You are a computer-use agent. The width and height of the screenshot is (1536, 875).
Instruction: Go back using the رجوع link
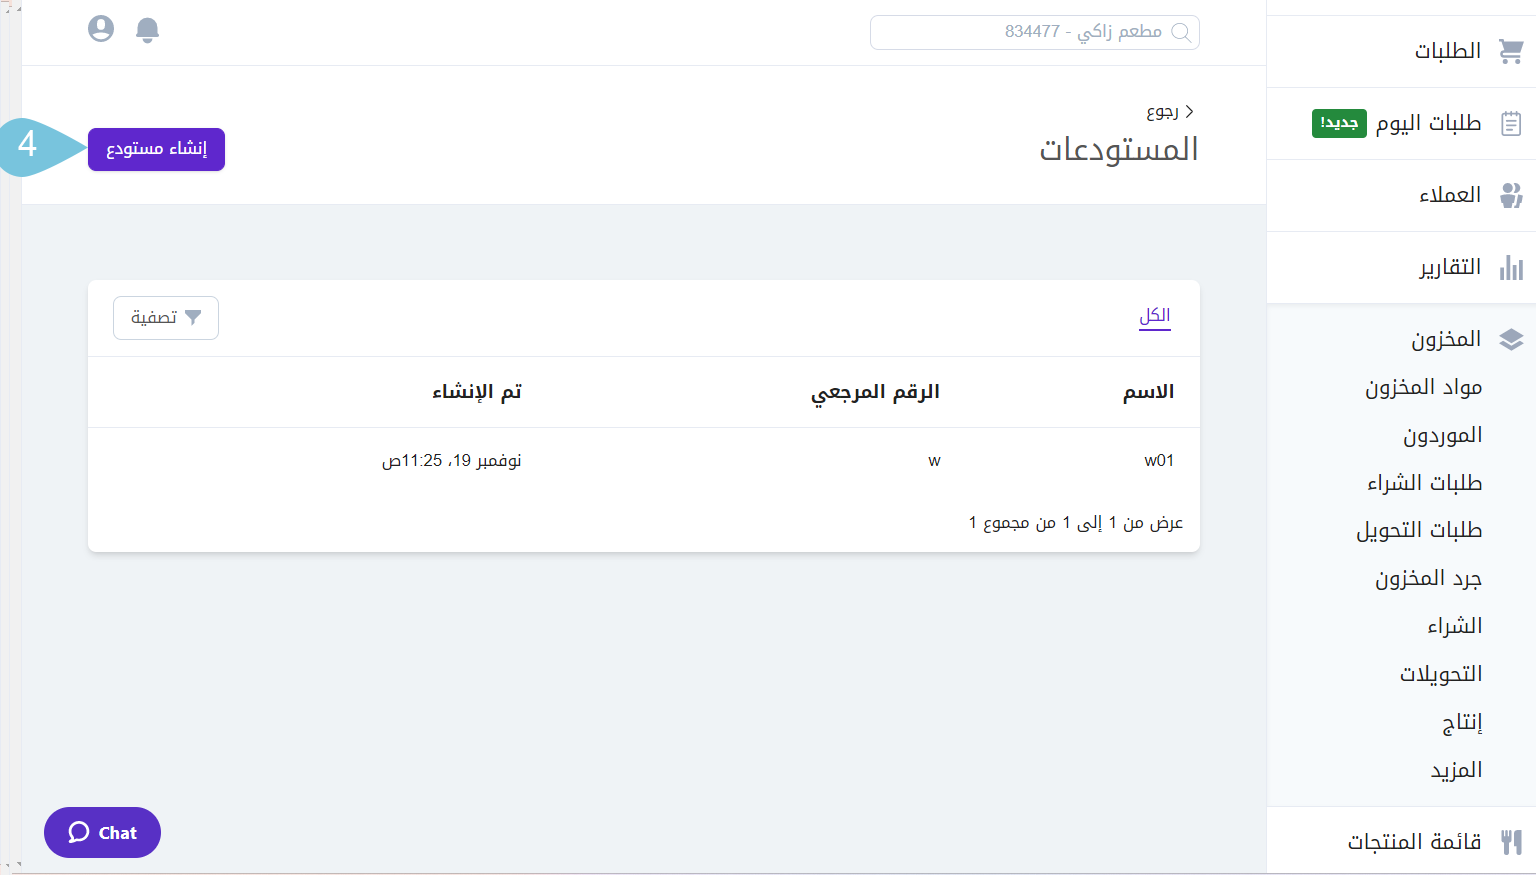(1169, 112)
